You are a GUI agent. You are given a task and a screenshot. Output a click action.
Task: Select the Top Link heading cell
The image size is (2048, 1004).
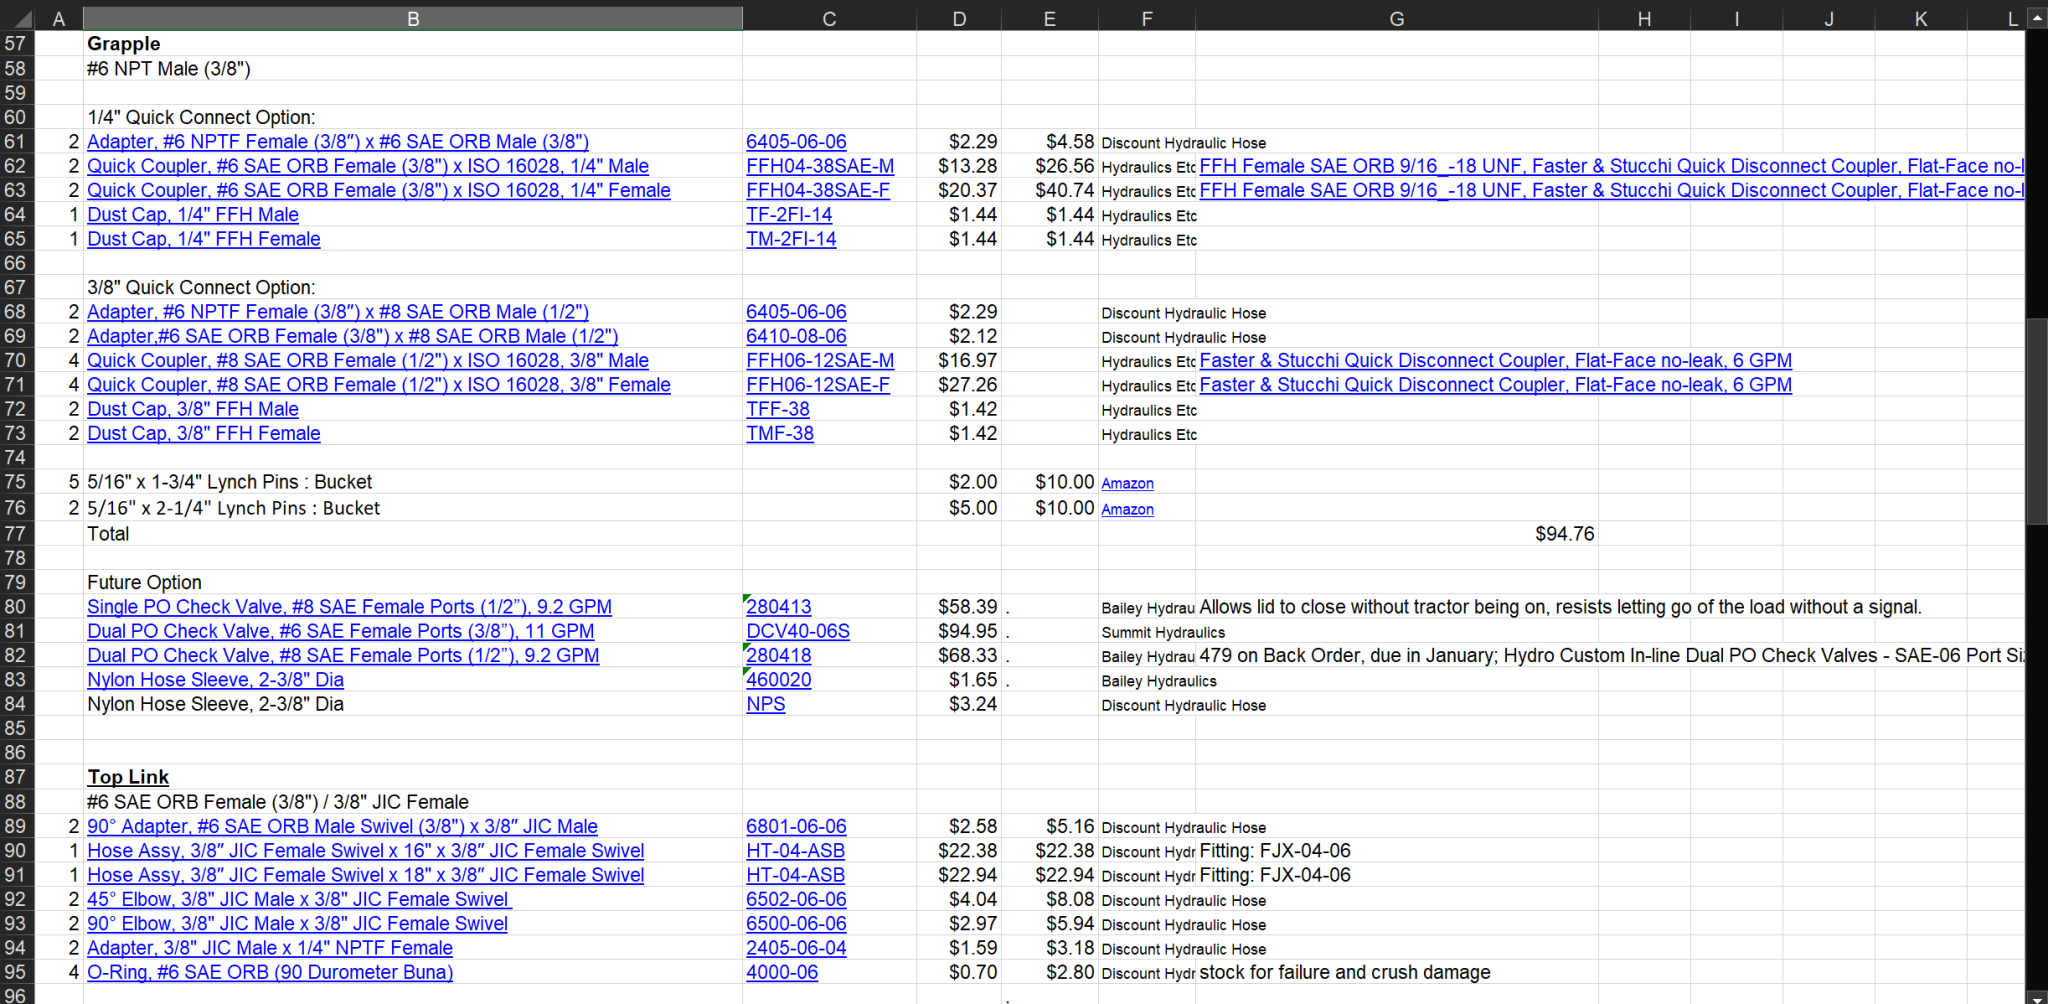[x=128, y=777]
